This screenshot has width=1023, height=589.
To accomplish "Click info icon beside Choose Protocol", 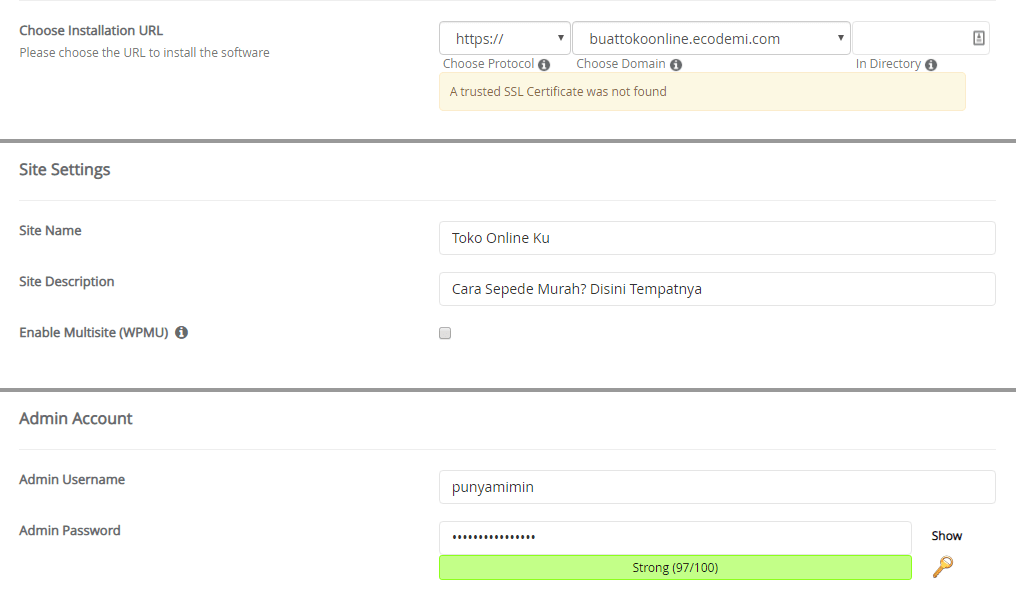I will pos(544,65).
